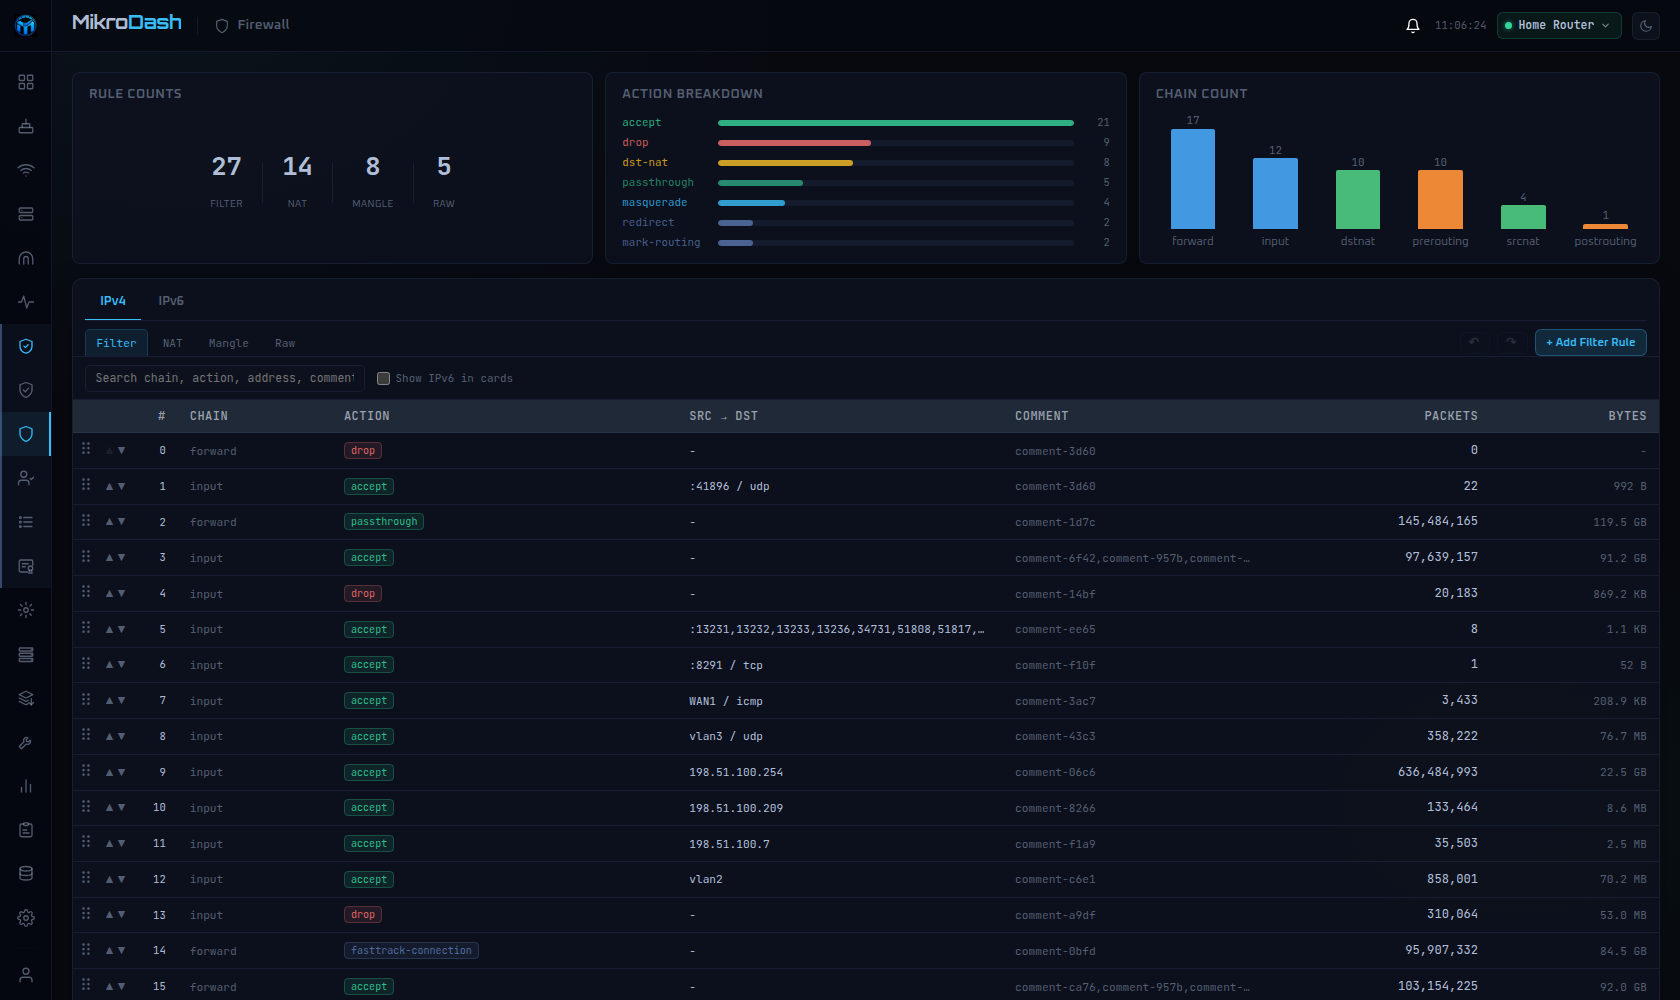
Task: Click the BYTES column header
Action: point(1627,416)
